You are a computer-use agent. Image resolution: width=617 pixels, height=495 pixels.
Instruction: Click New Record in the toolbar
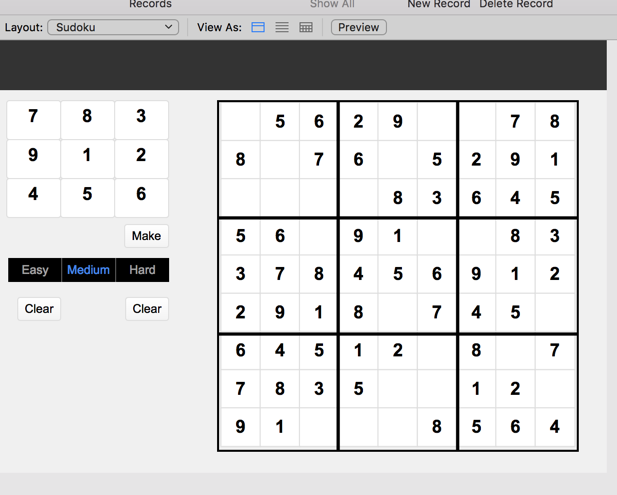coord(439,4)
